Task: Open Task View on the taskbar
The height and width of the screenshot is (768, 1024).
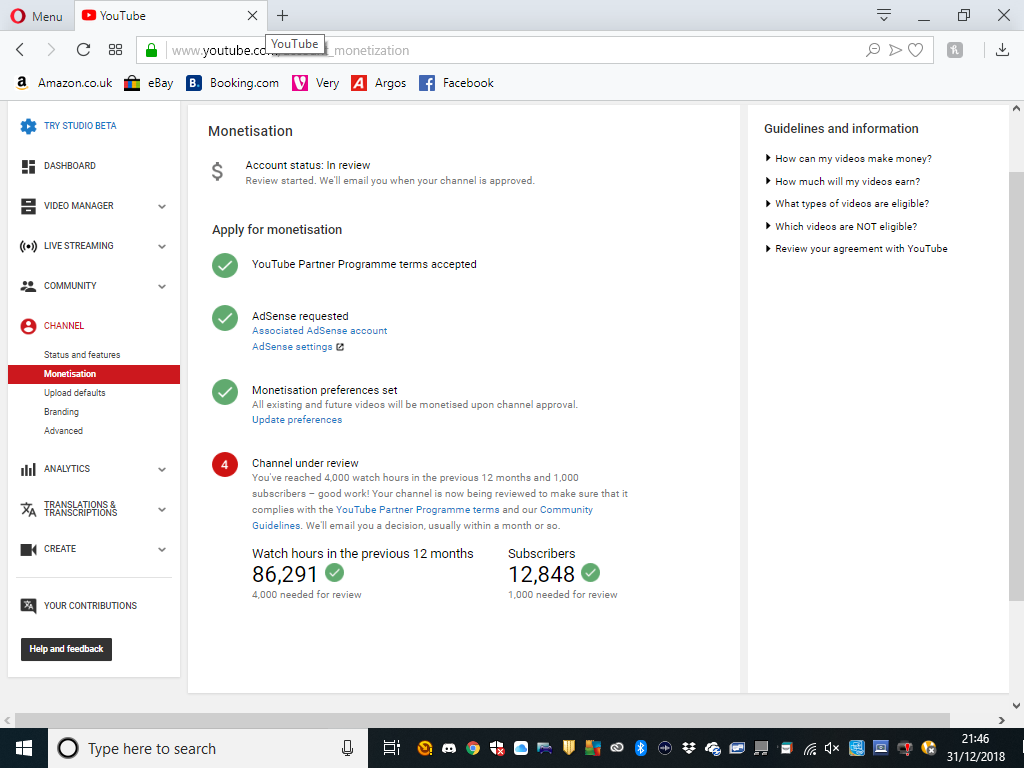Action: click(x=391, y=748)
